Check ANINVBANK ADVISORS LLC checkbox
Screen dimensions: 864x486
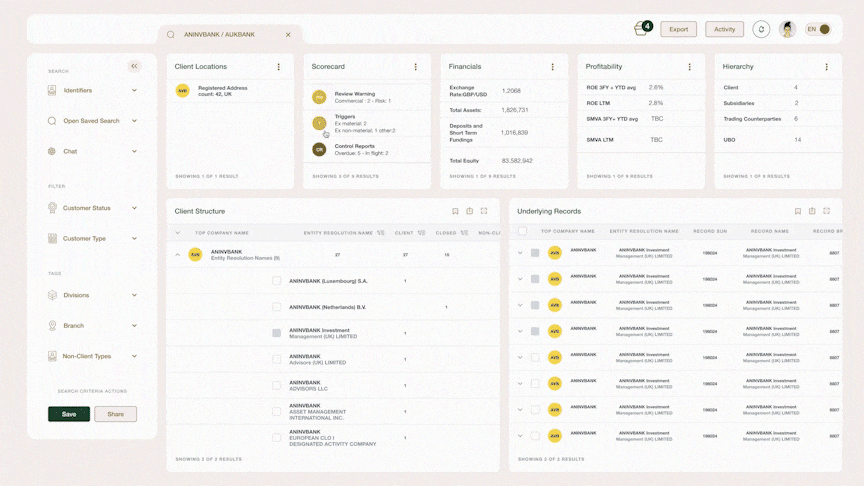(x=277, y=385)
